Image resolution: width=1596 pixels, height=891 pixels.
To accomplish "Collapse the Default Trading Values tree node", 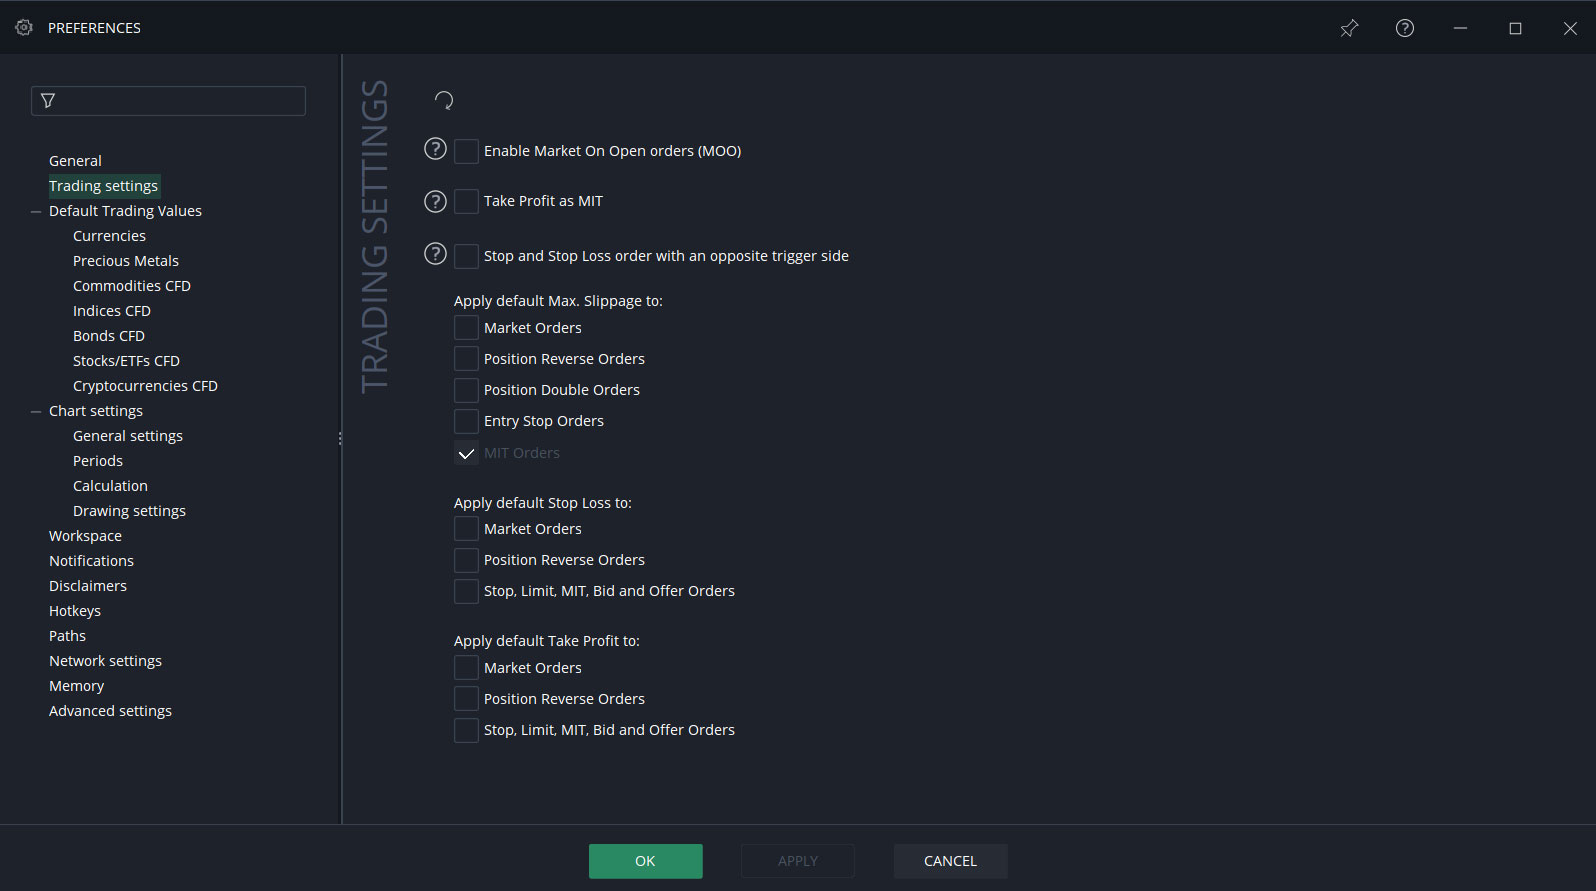I will (x=36, y=212).
